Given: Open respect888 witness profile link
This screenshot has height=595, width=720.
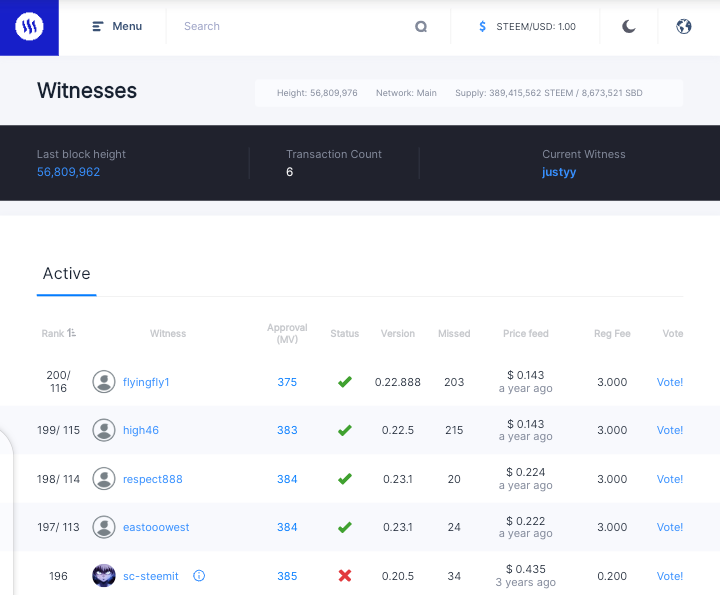Looking at the screenshot, I should pyautogui.click(x=152, y=479).
